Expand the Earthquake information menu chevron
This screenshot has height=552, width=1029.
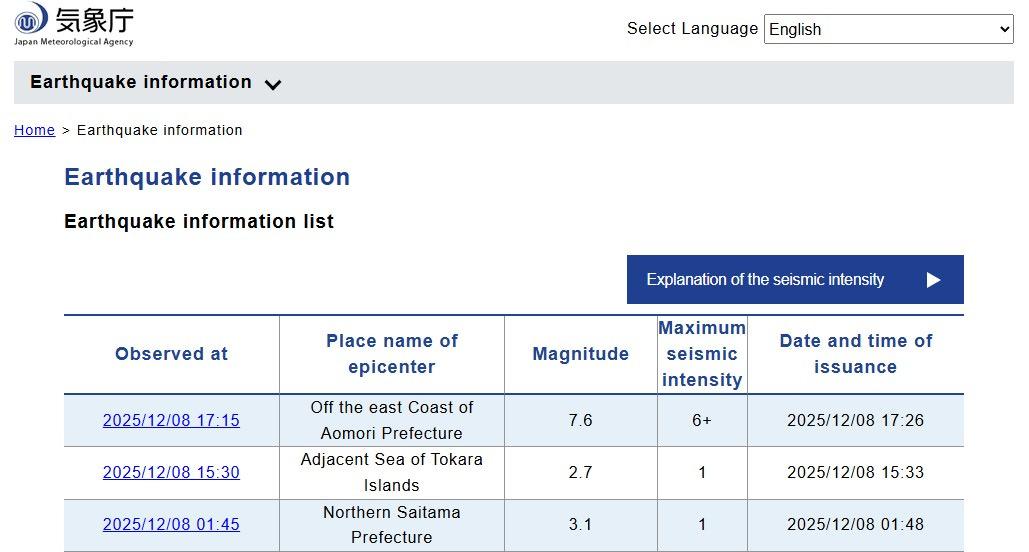point(273,85)
